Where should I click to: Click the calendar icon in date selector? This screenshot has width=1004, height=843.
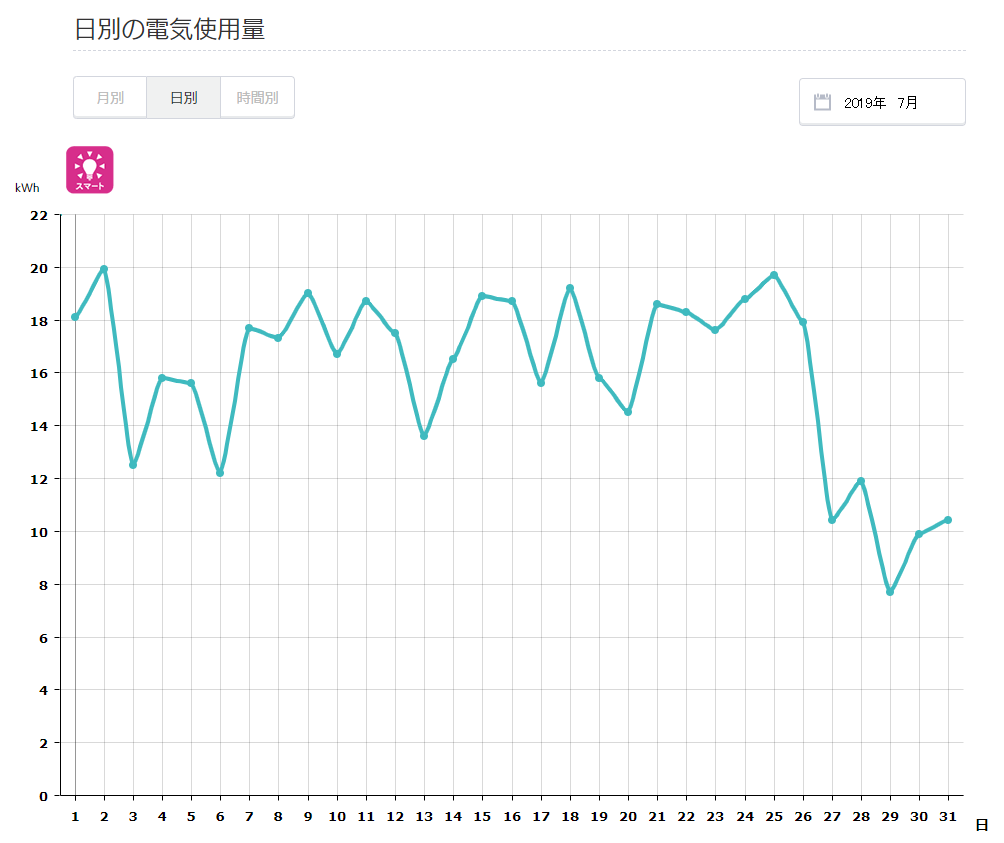pos(822,102)
